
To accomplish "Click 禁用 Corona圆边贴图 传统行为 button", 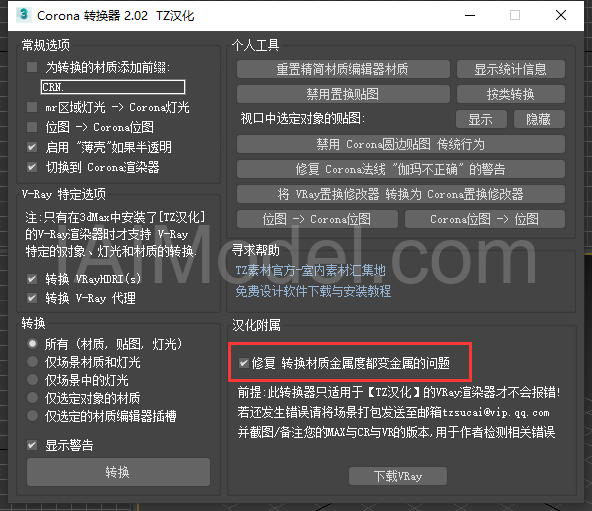I will tap(401, 144).
